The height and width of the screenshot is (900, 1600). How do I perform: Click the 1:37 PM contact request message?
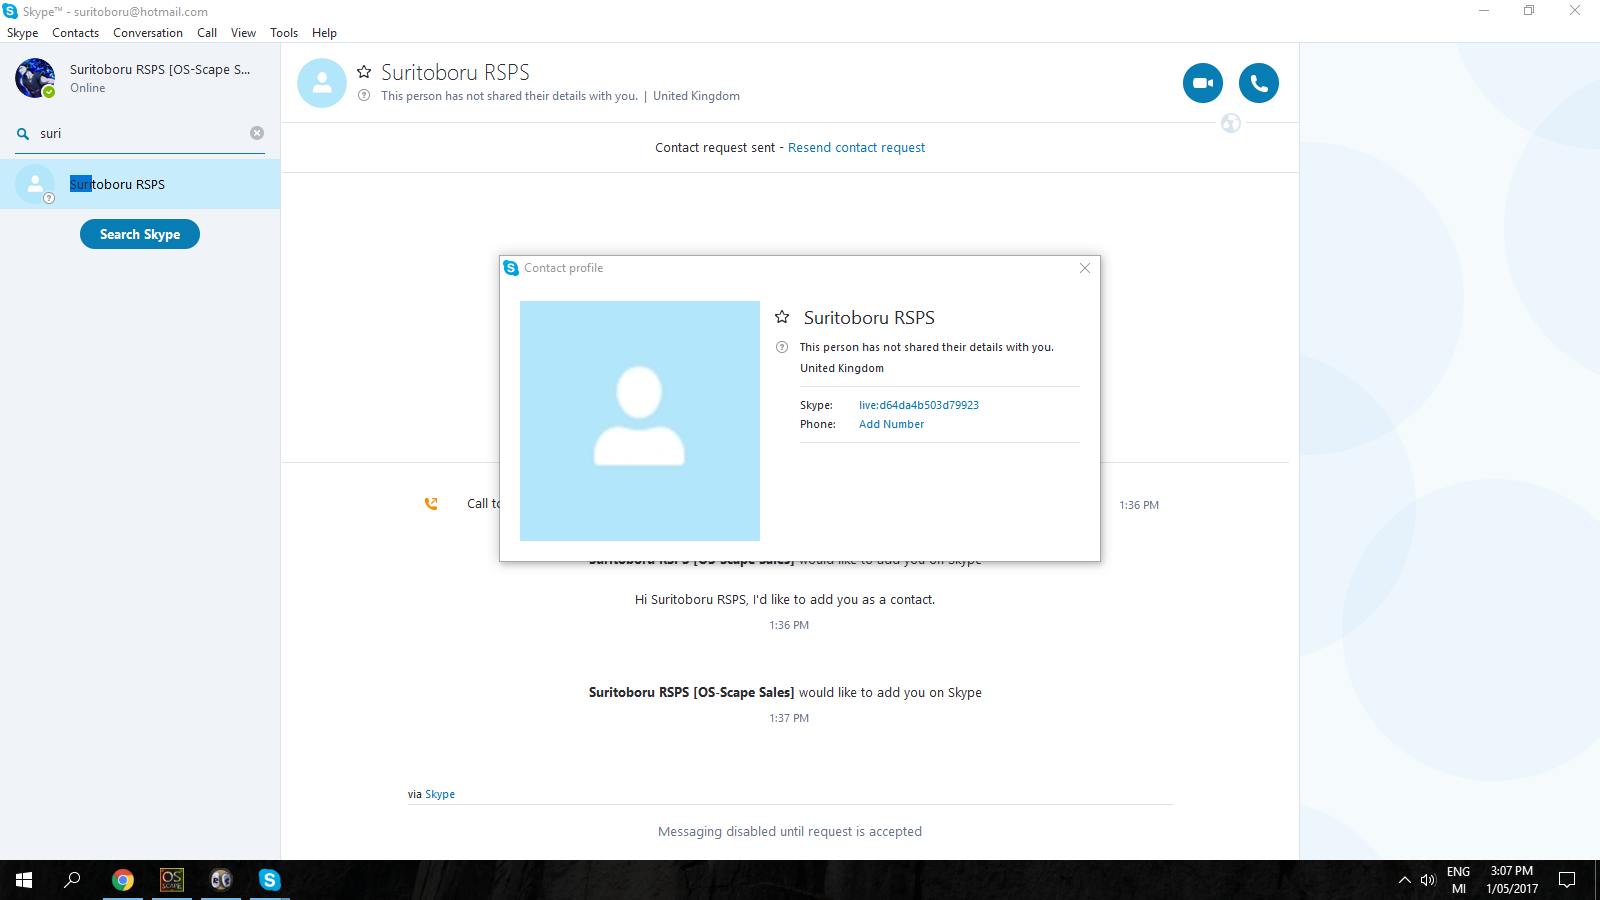point(785,692)
